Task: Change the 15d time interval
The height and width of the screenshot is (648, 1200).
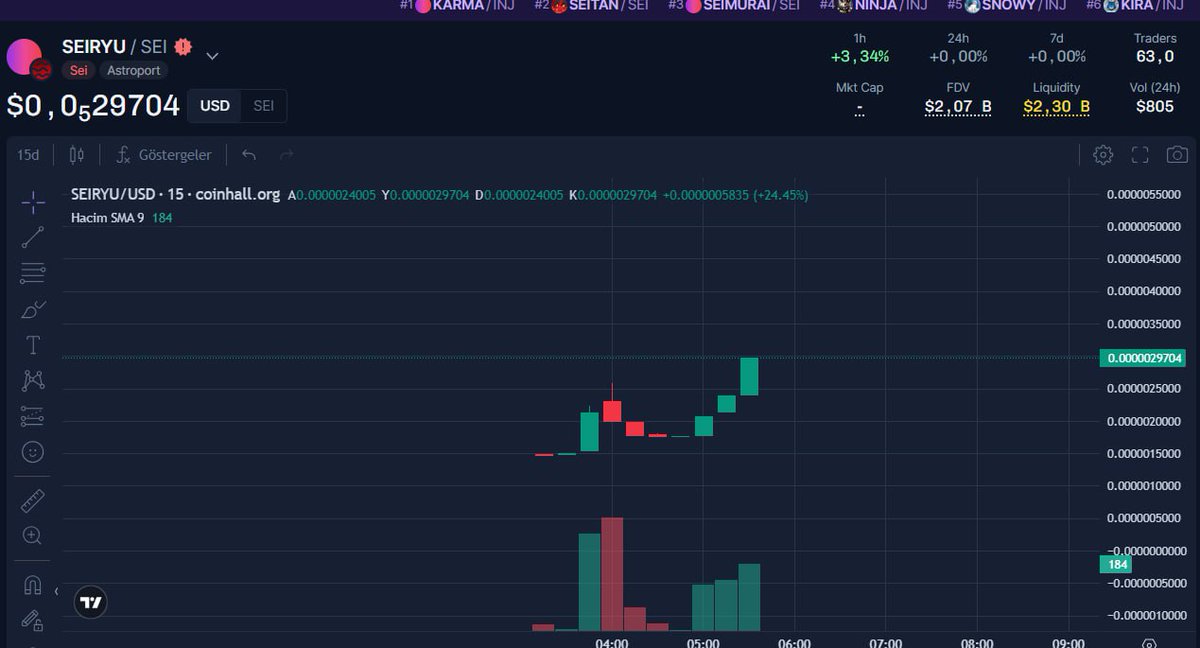Action: (x=28, y=155)
